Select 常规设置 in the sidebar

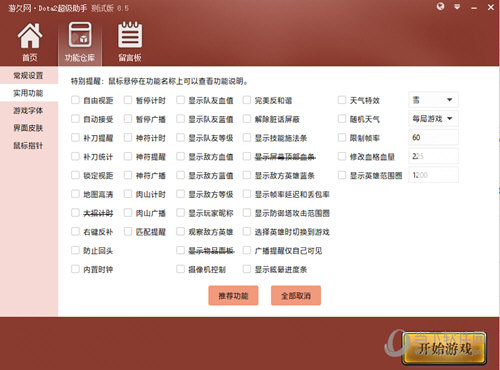click(29, 76)
